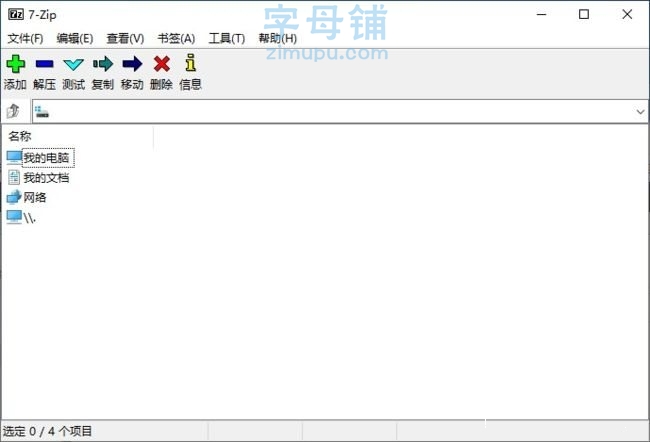Open the 编辑(E) menu
The image size is (650, 442).
point(75,39)
